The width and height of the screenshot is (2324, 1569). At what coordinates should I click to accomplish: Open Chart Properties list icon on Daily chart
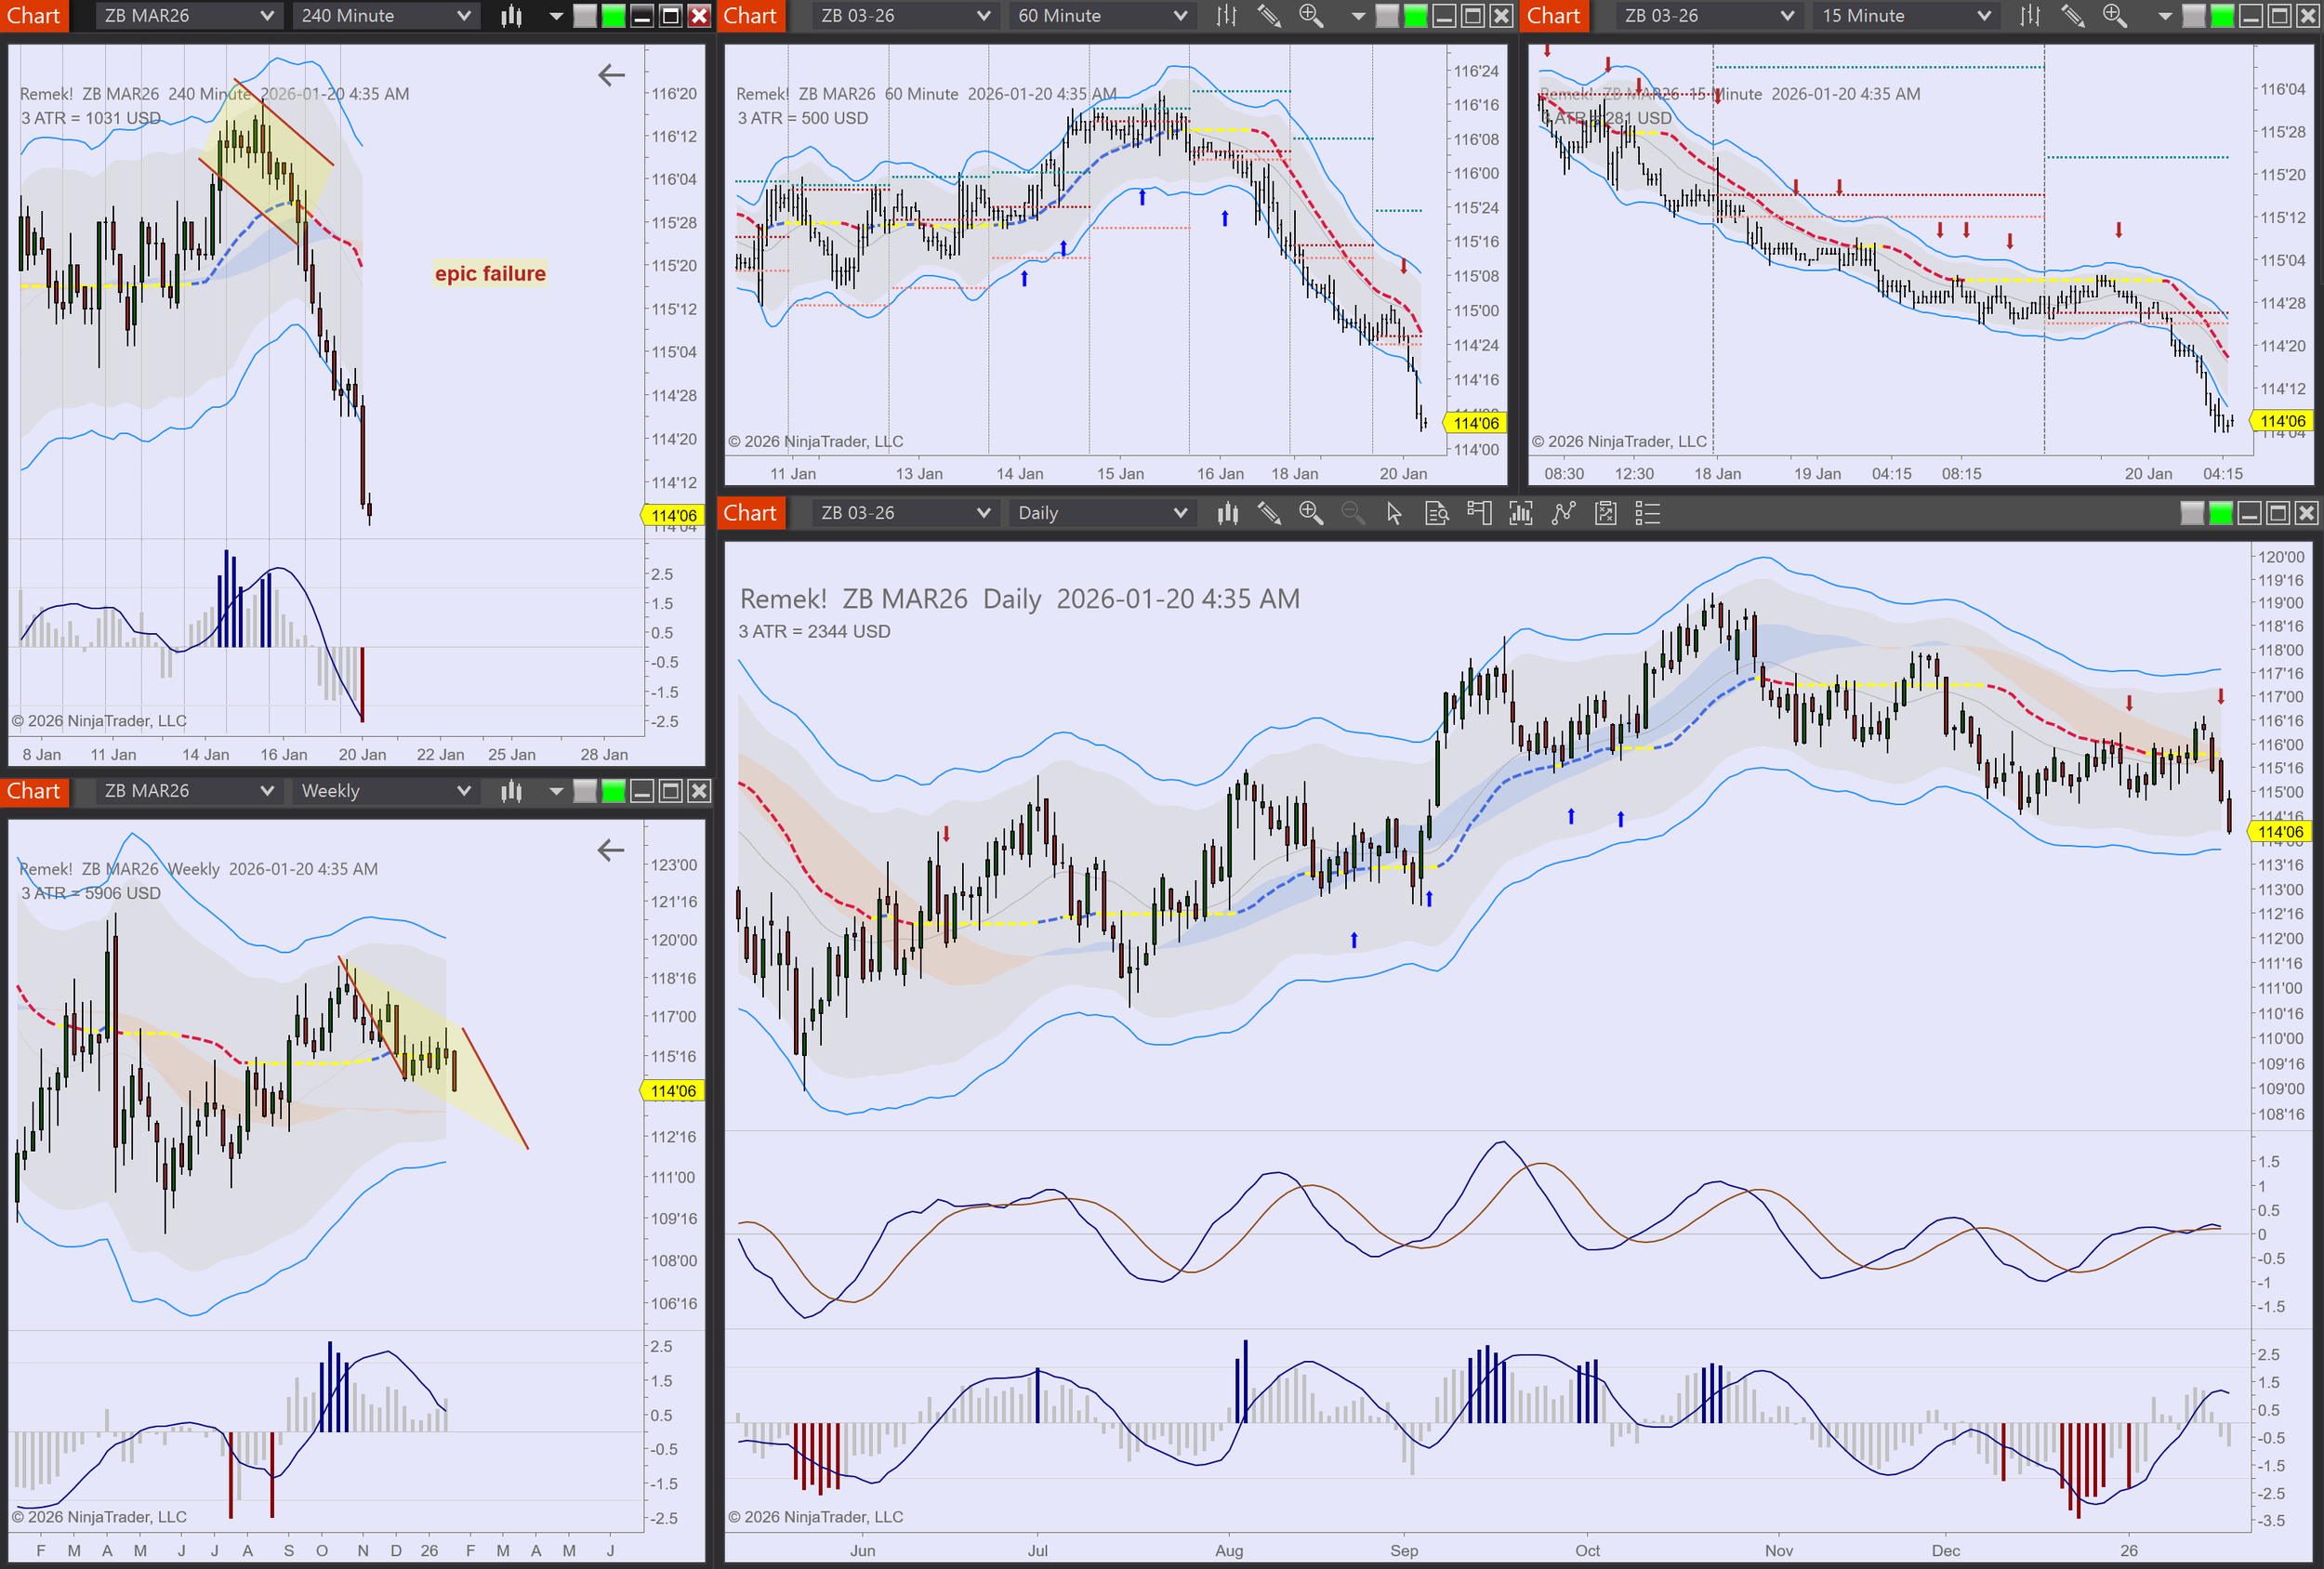[1648, 513]
